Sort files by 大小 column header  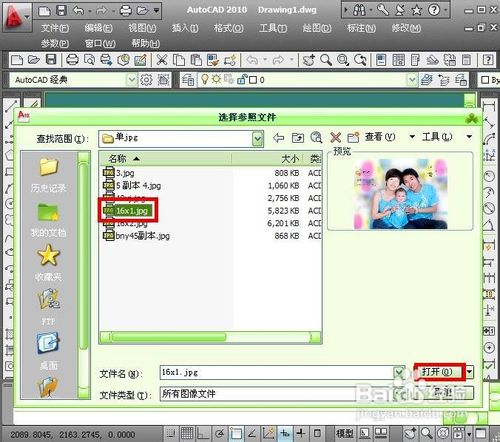point(267,159)
